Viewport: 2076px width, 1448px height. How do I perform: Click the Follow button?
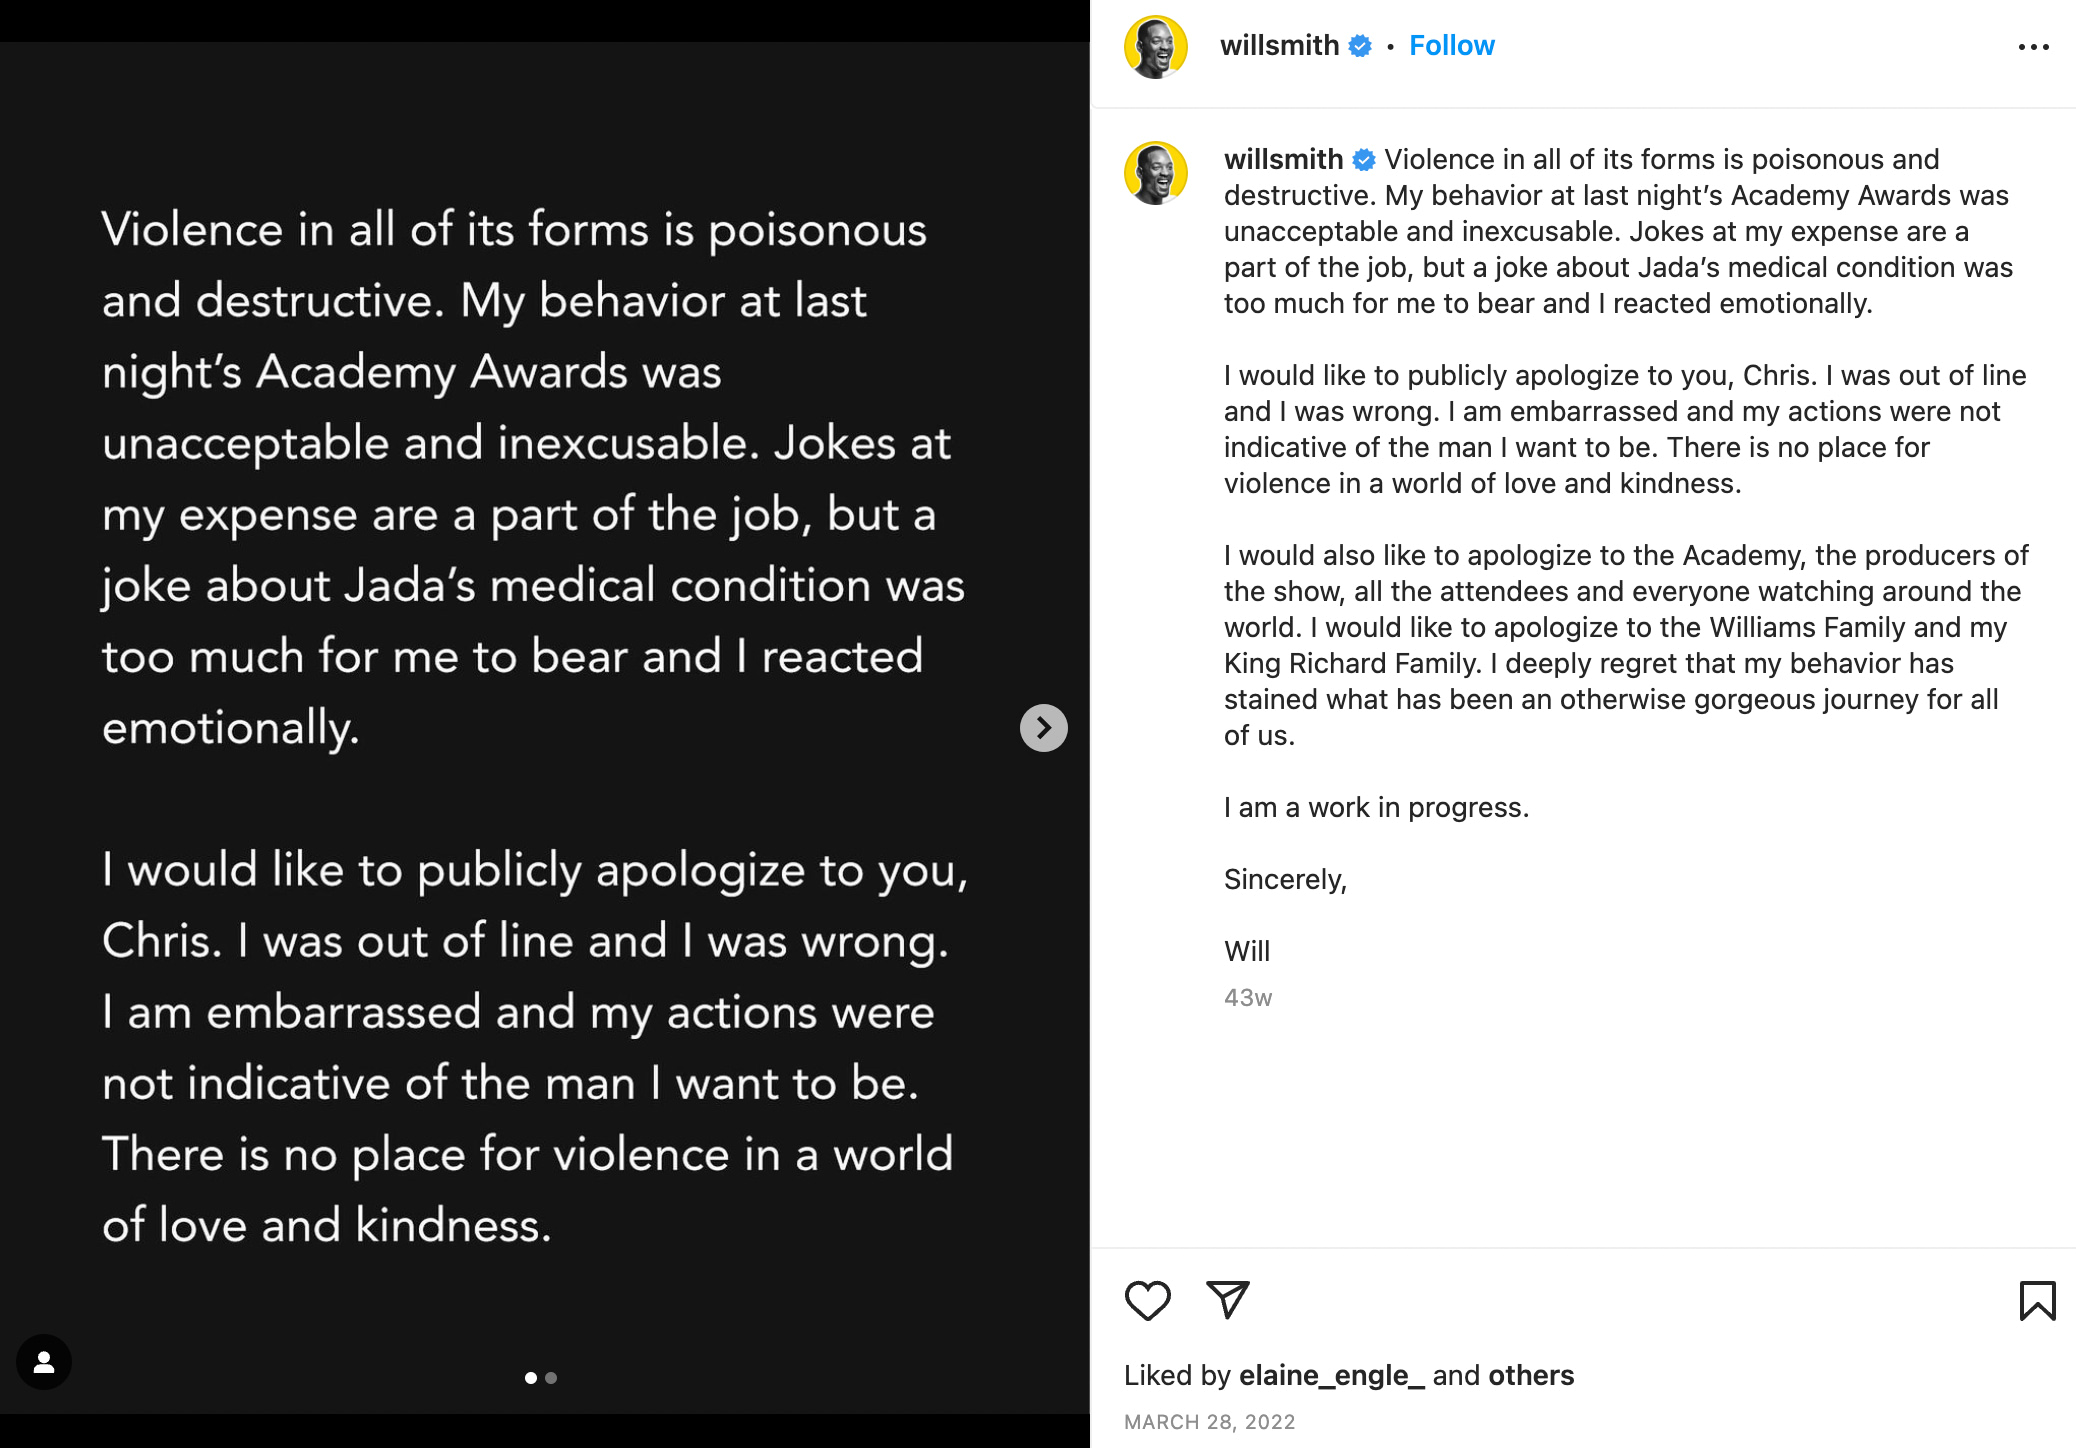[x=1451, y=46]
